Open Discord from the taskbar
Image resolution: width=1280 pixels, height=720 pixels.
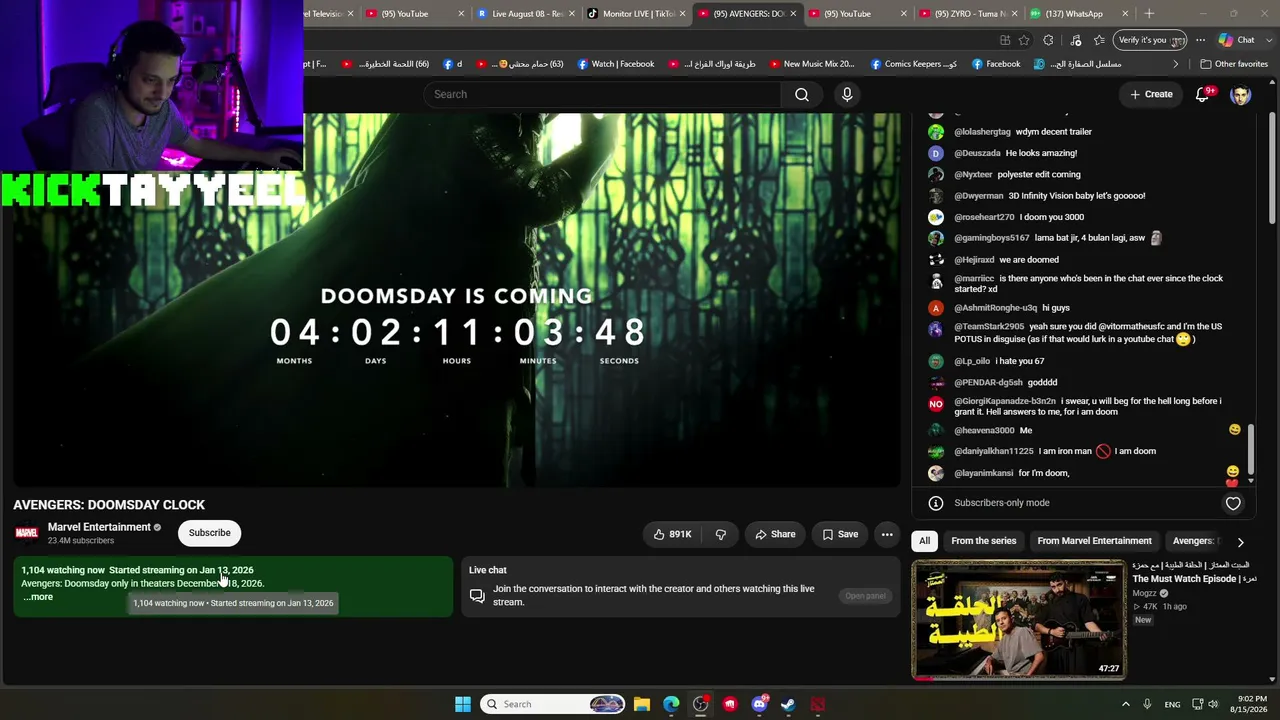click(759, 704)
